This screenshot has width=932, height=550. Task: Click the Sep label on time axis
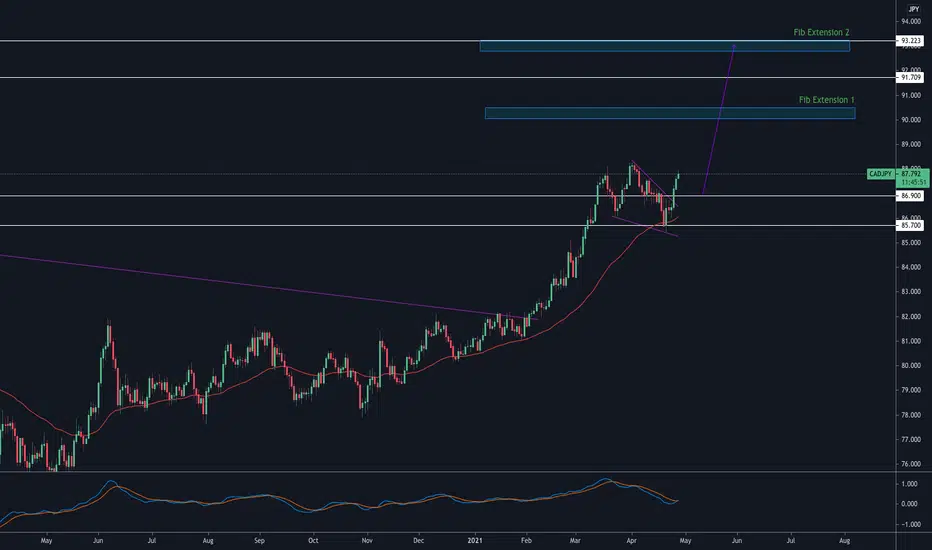(259, 540)
